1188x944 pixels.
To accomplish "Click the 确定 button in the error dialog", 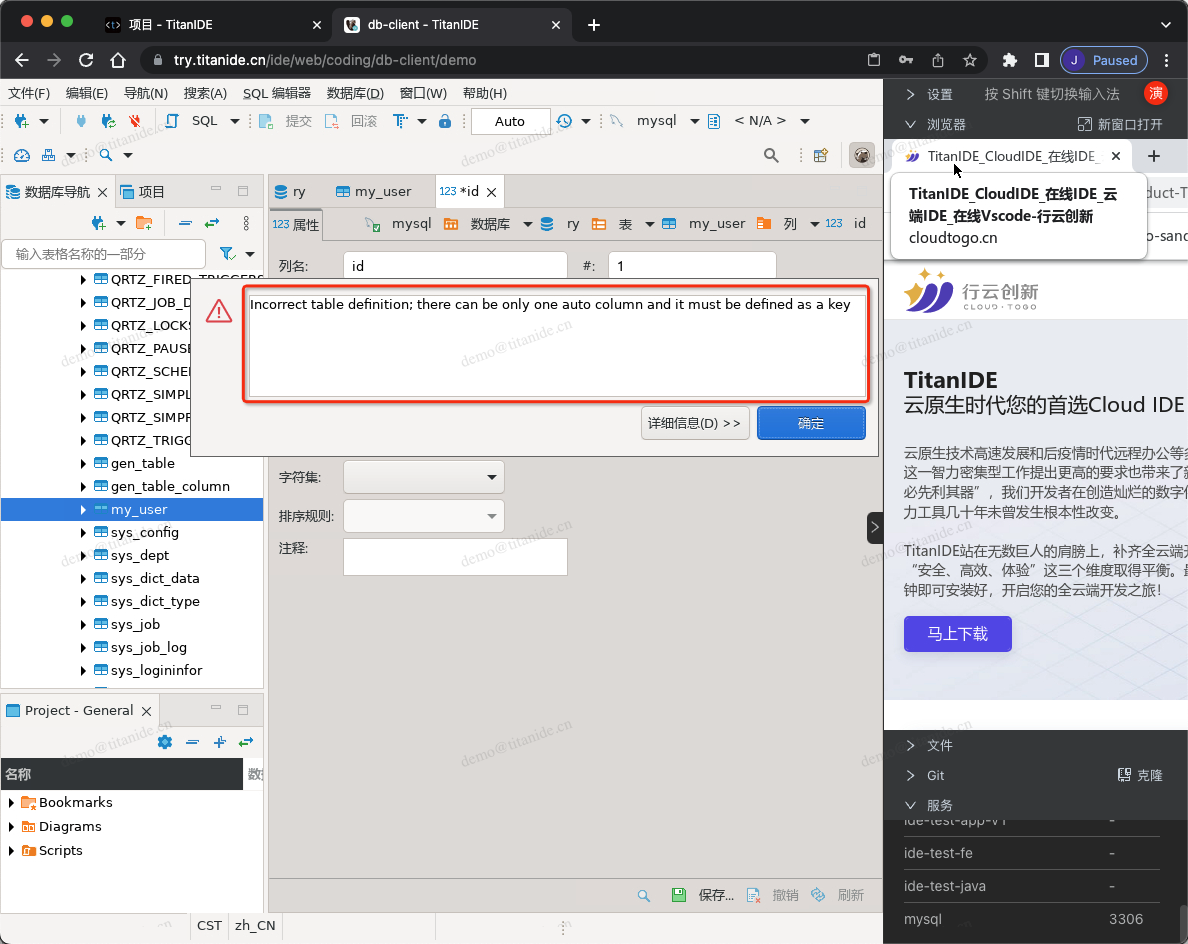I will click(811, 423).
